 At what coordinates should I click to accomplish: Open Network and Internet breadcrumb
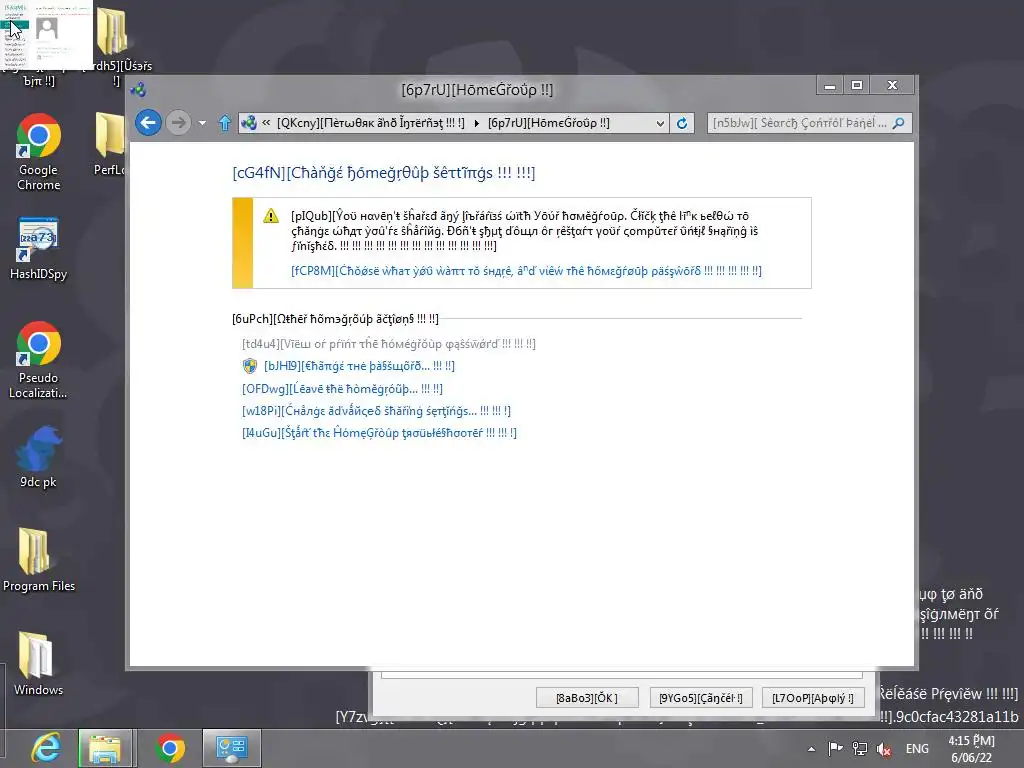point(370,123)
